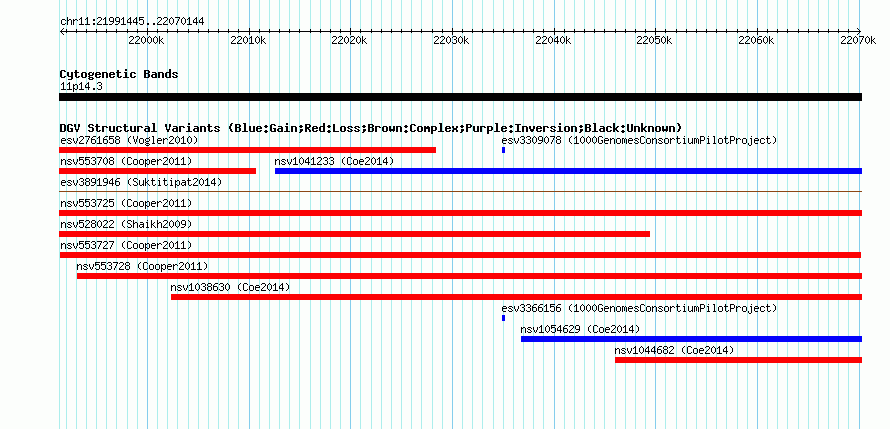The height and width of the screenshot is (429, 890).
Task: Click the 22020k ruler tick label
Action: pyautogui.click(x=350, y=40)
